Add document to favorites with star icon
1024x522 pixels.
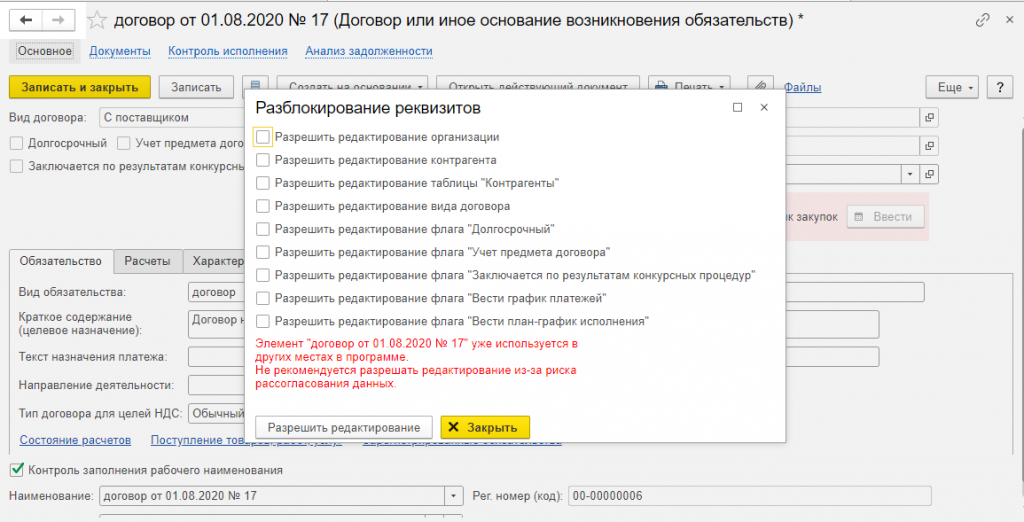[98, 20]
